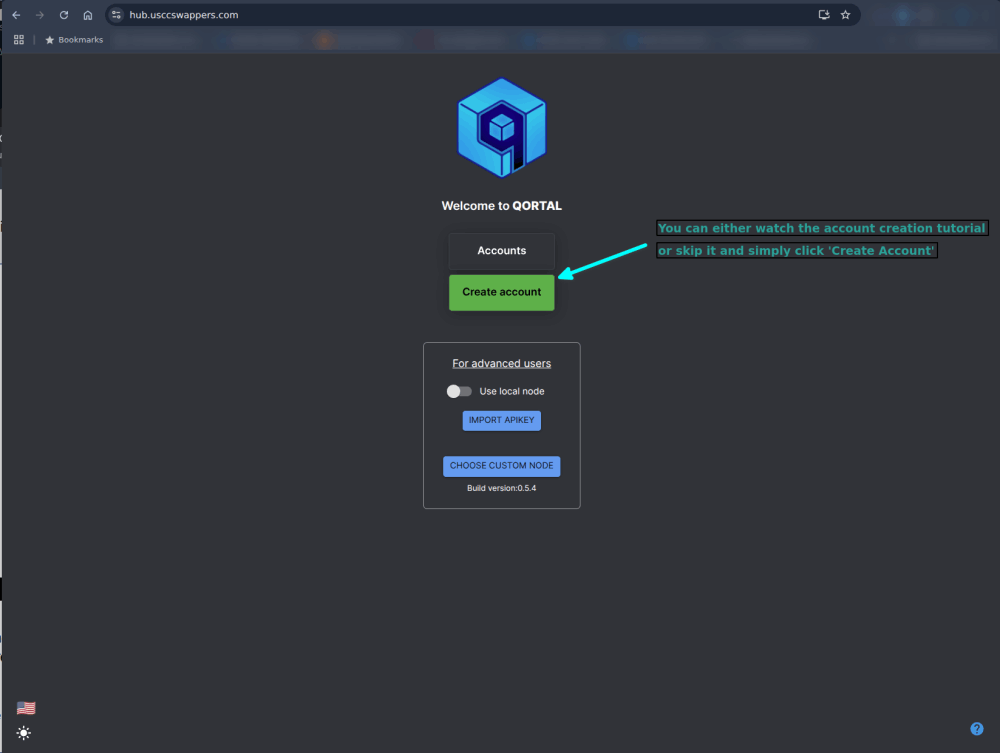Reload the current page

(x=64, y=15)
